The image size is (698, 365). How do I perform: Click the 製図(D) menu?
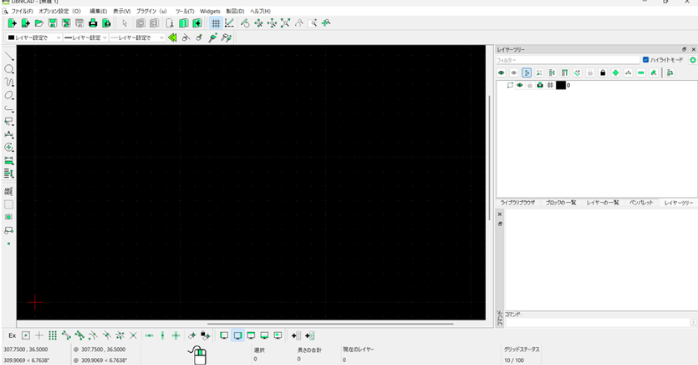point(235,11)
